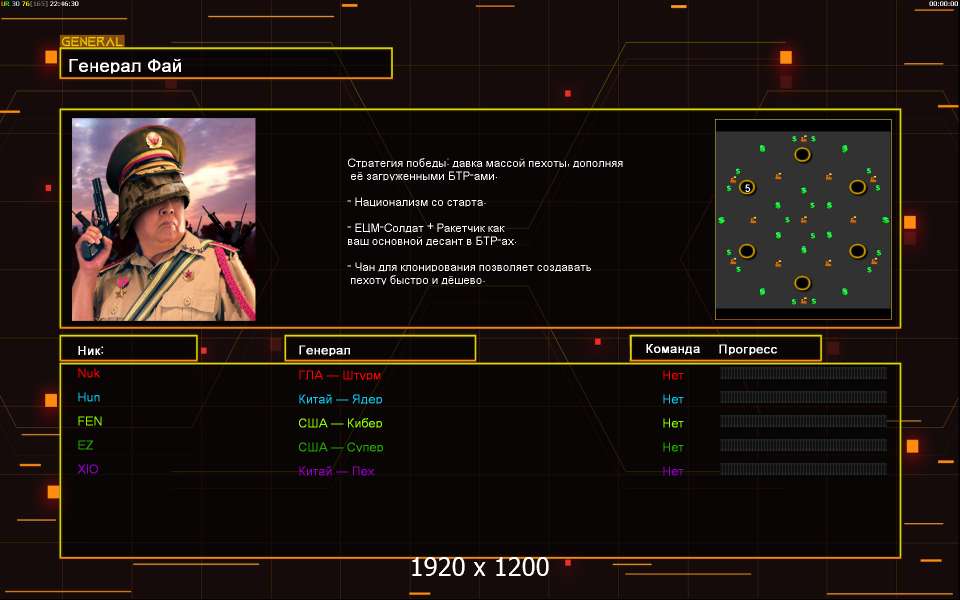Click the upper-right start position circle on minimap
This screenshot has width=960, height=600.
pyautogui.click(x=857, y=187)
